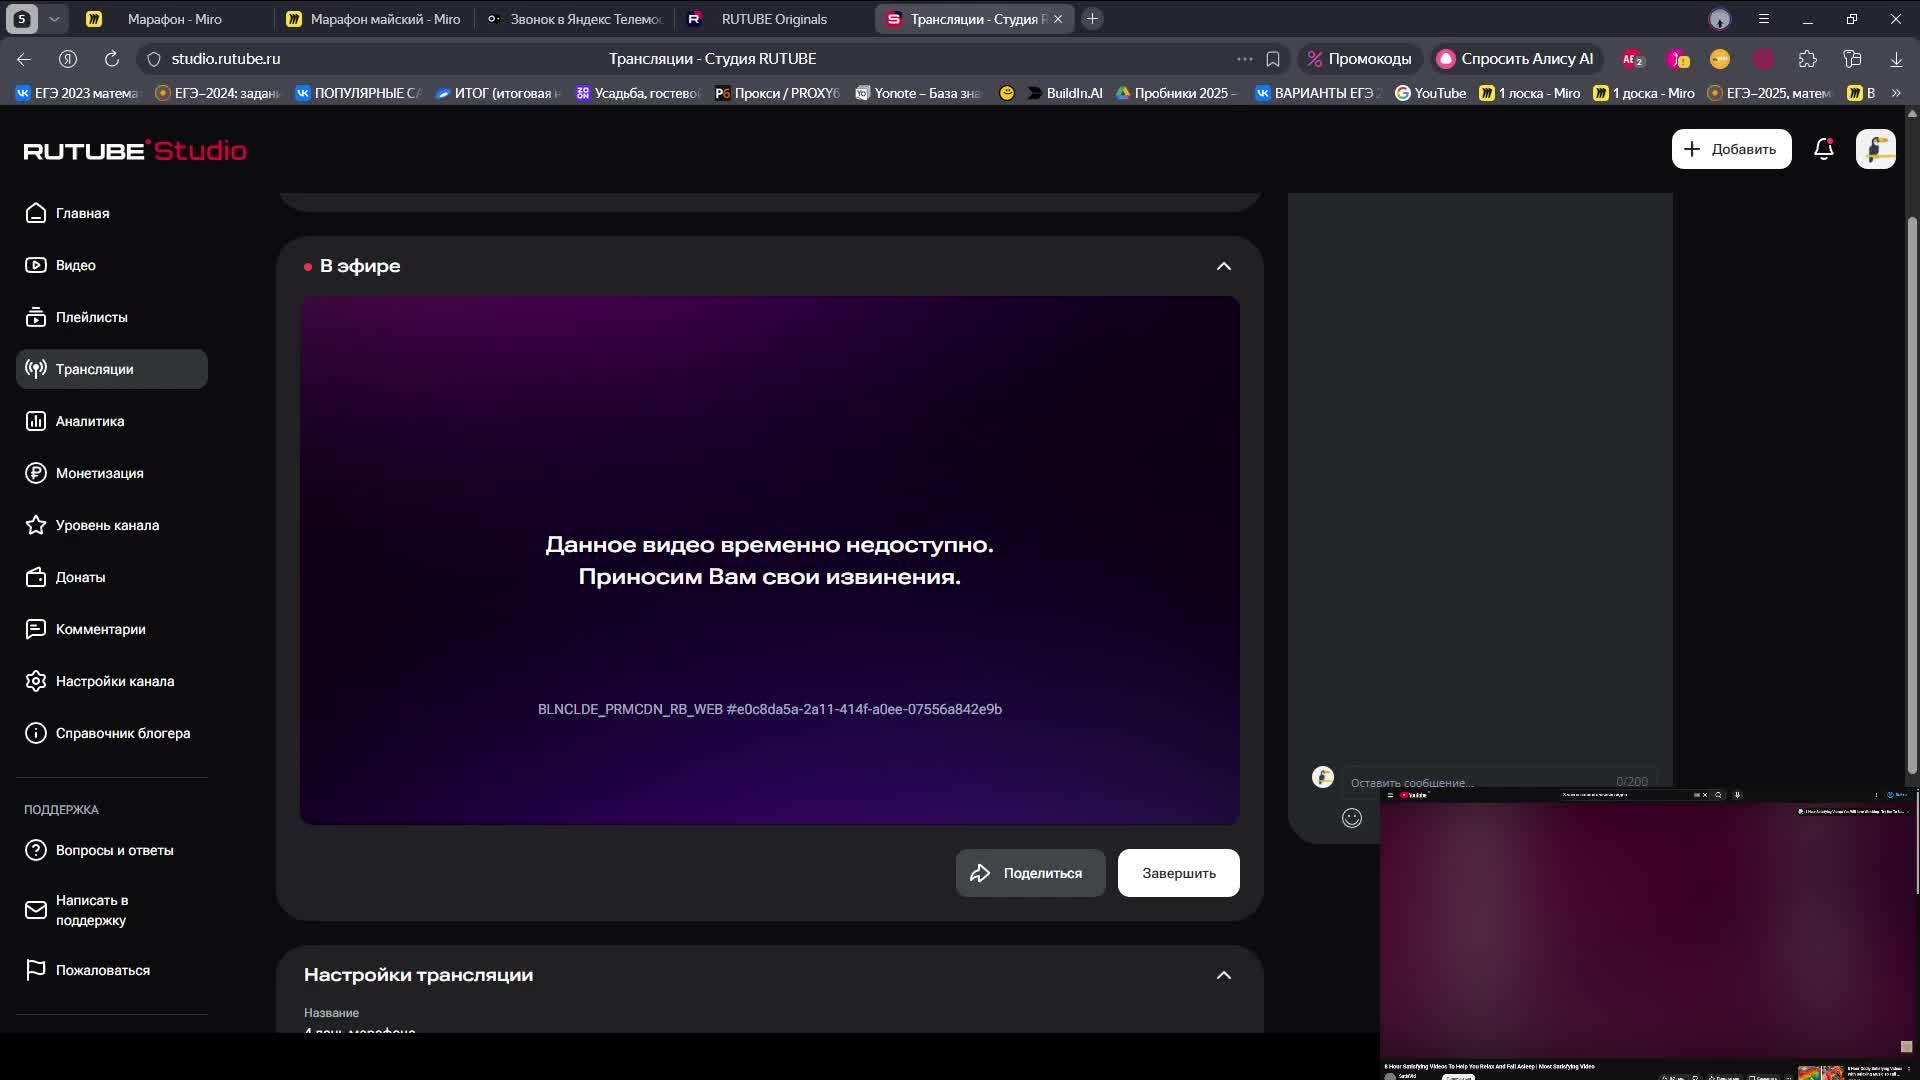Click the page vertical scrollbar
The image size is (1920, 1080).
1912,495
